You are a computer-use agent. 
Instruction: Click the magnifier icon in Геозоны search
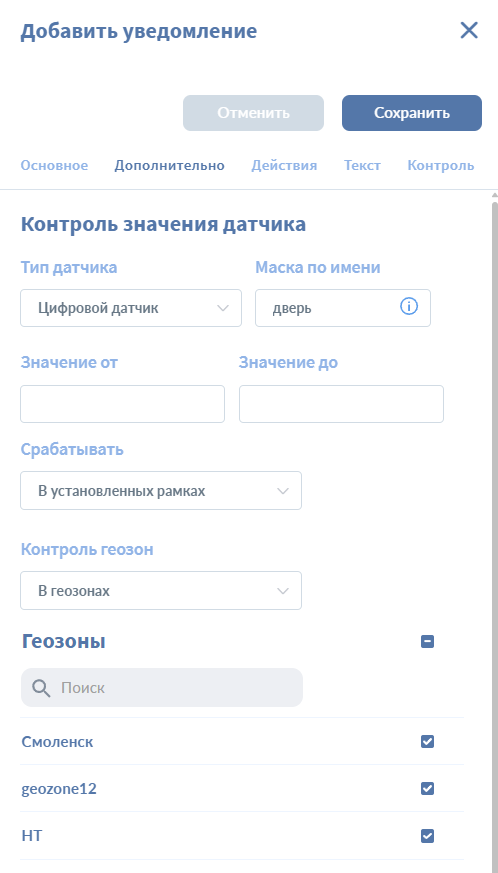click(41, 688)
